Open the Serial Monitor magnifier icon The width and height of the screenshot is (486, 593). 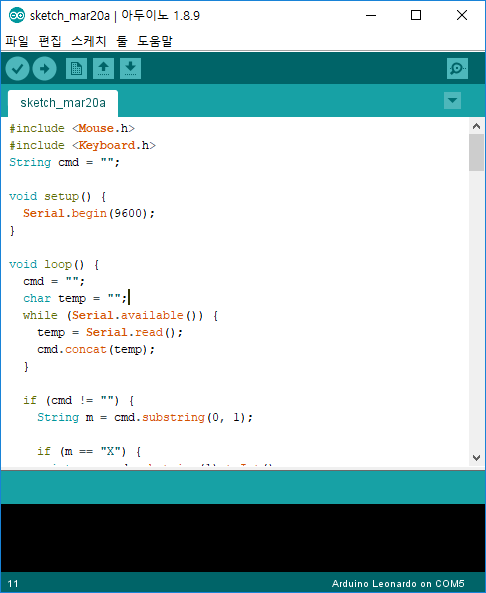(x=457, y=68)
